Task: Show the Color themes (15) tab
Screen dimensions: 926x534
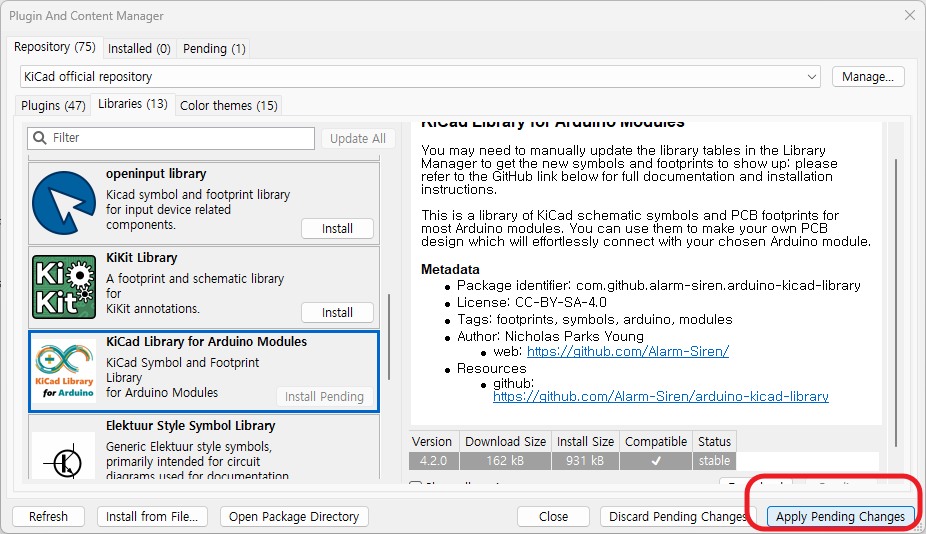Action: click(229, 105)
